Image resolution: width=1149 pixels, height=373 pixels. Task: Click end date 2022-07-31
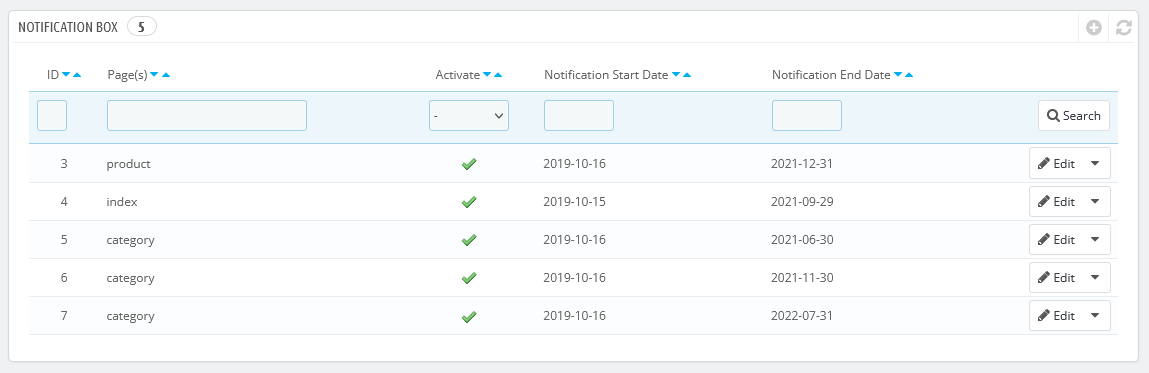[802, 316]
